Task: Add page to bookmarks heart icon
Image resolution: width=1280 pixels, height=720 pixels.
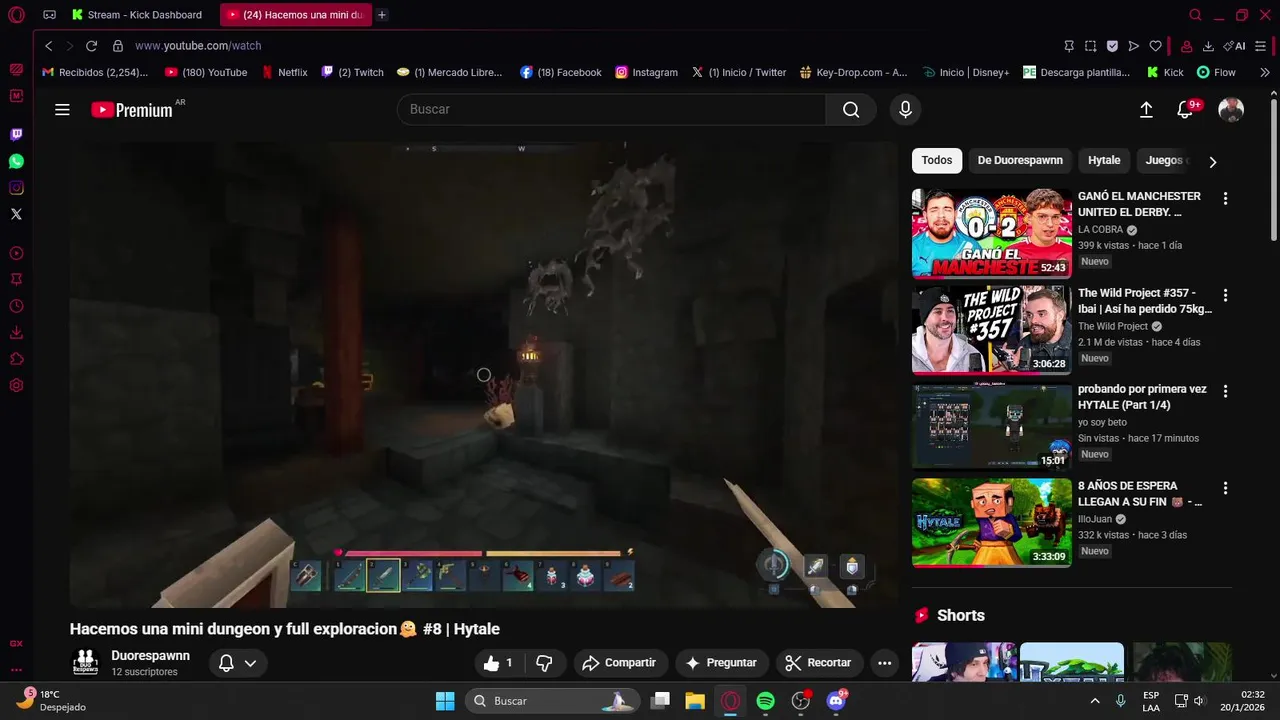Action: point(1155,46)
